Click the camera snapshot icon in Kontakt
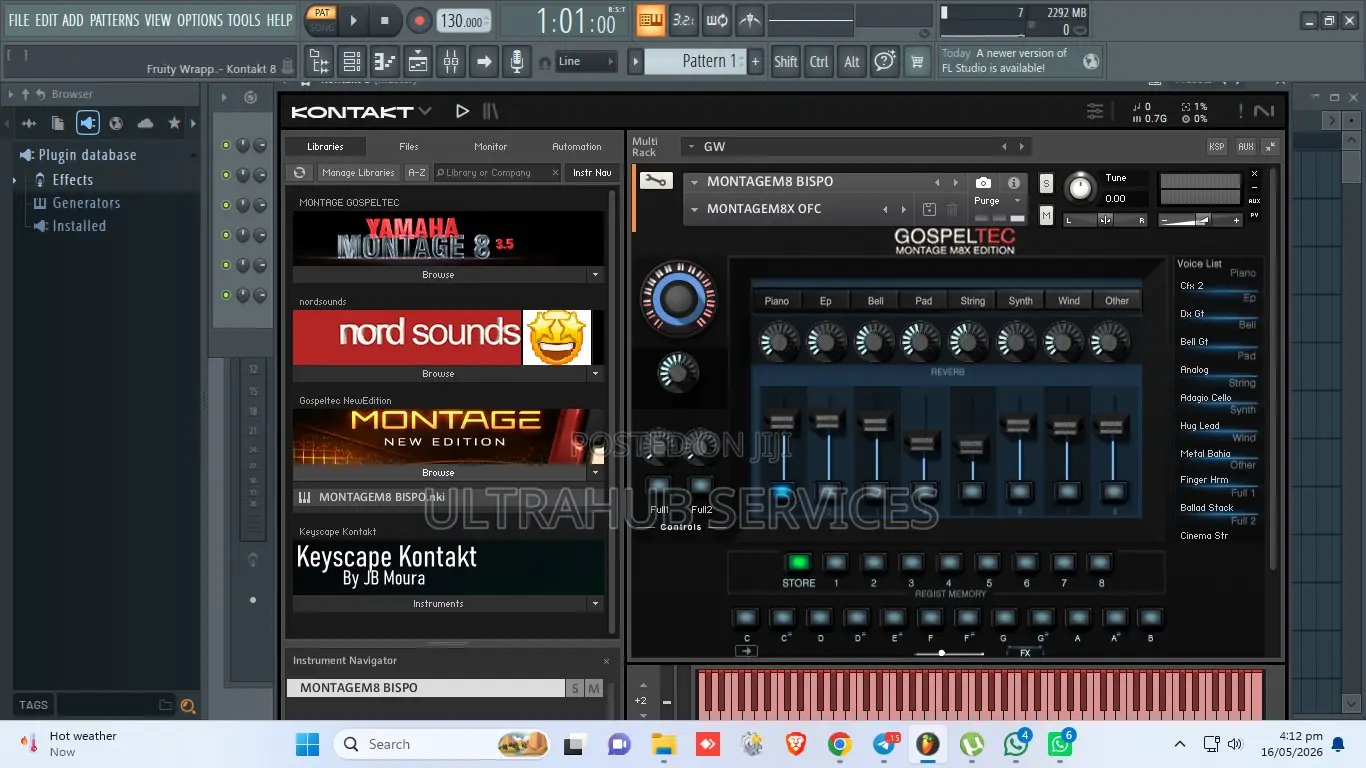This screenshot has width=1366, height=768. (x=983, y=183)
